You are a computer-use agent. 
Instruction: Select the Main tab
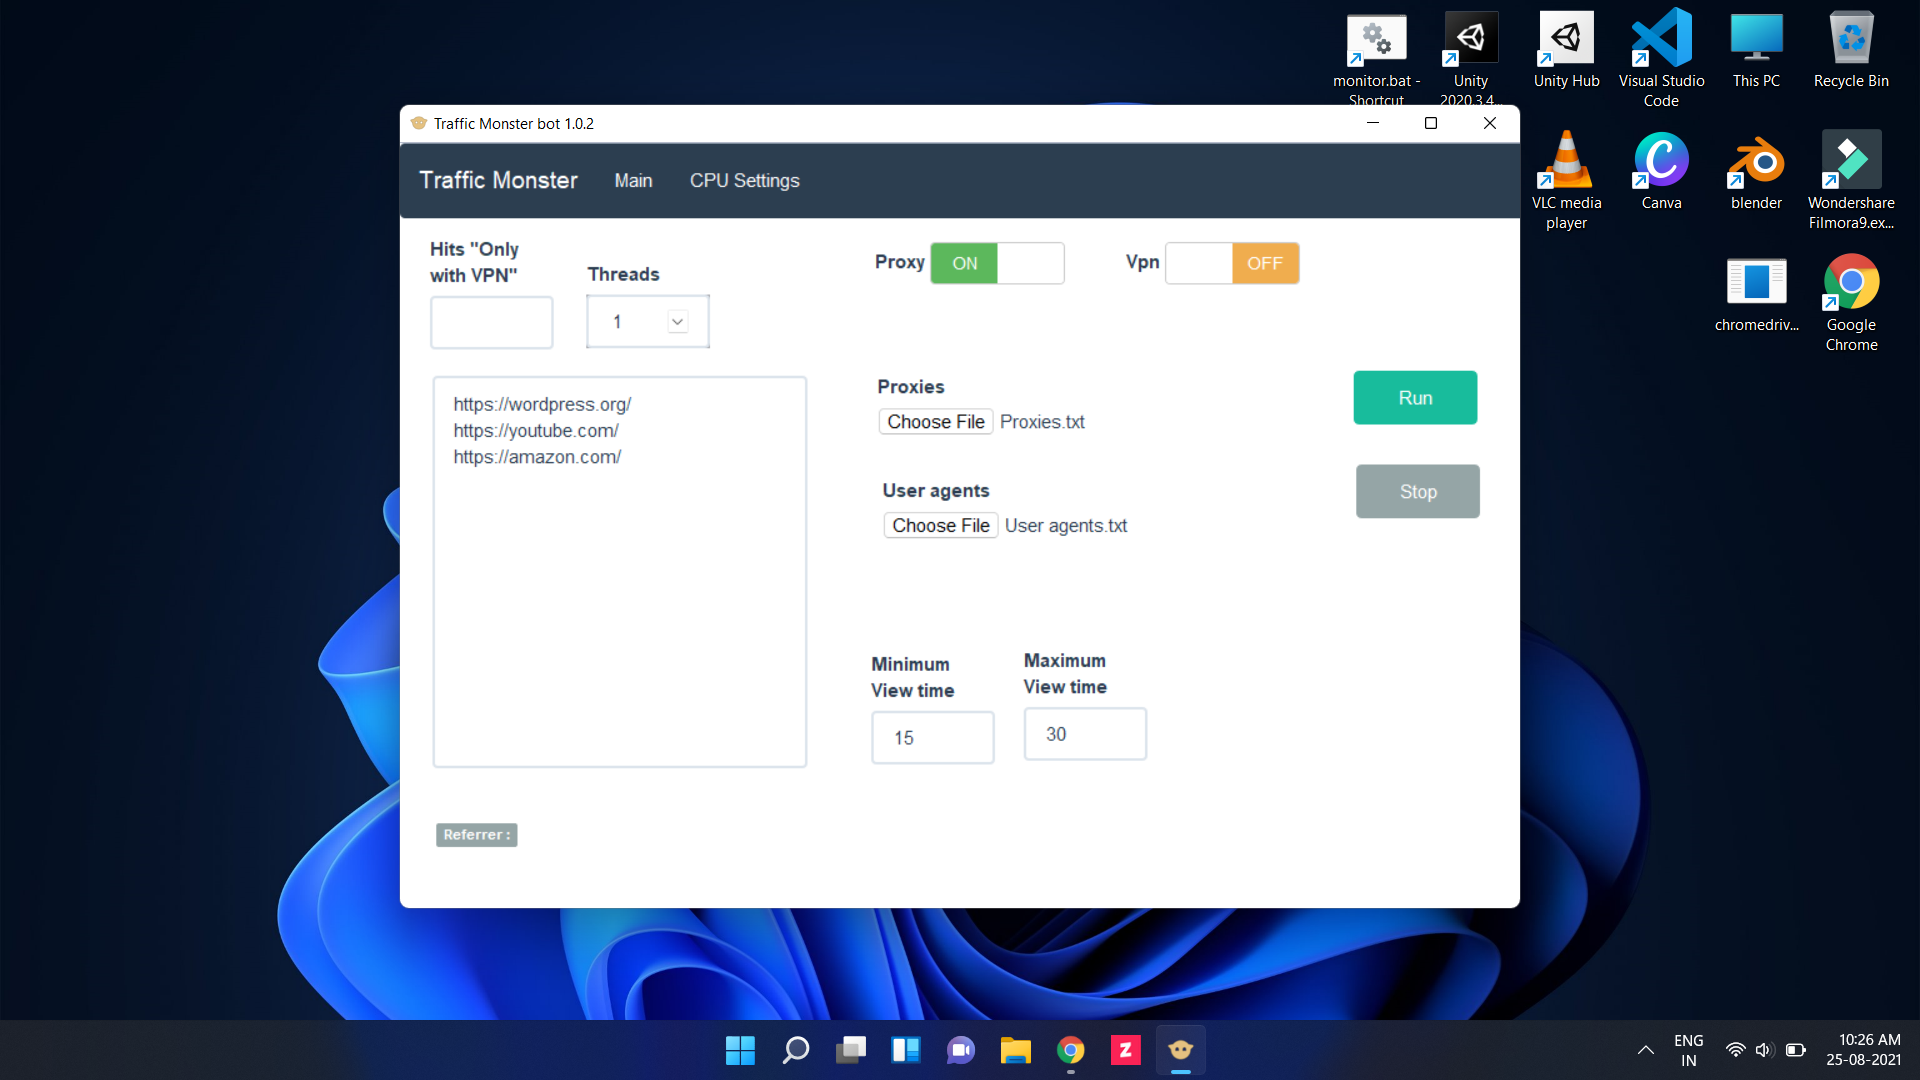(633, 180)
